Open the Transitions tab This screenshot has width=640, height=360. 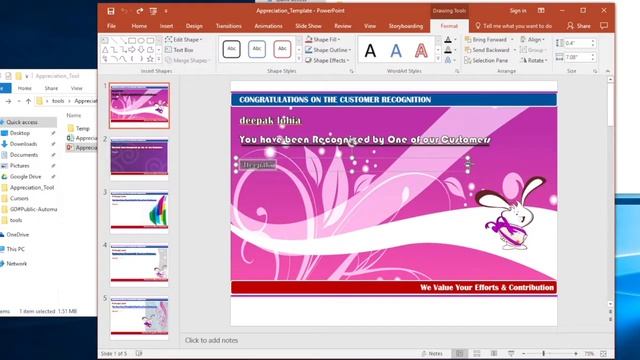(229, 26)
